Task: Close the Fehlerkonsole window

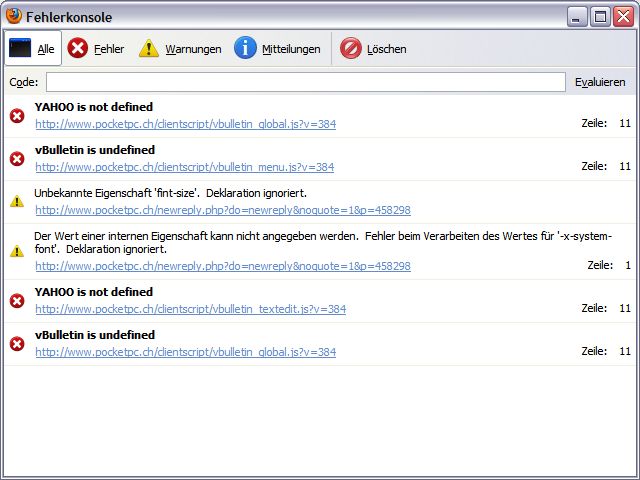Action: point(624,17)
